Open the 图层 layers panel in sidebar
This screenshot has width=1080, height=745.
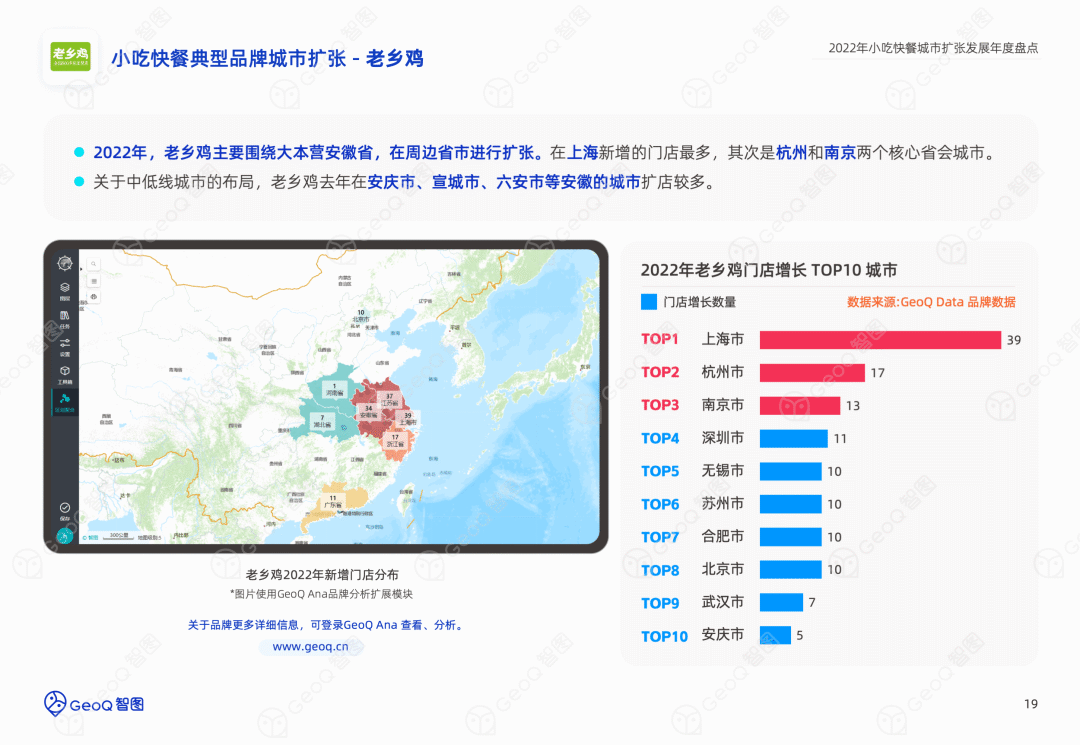(x=65, y=291)
